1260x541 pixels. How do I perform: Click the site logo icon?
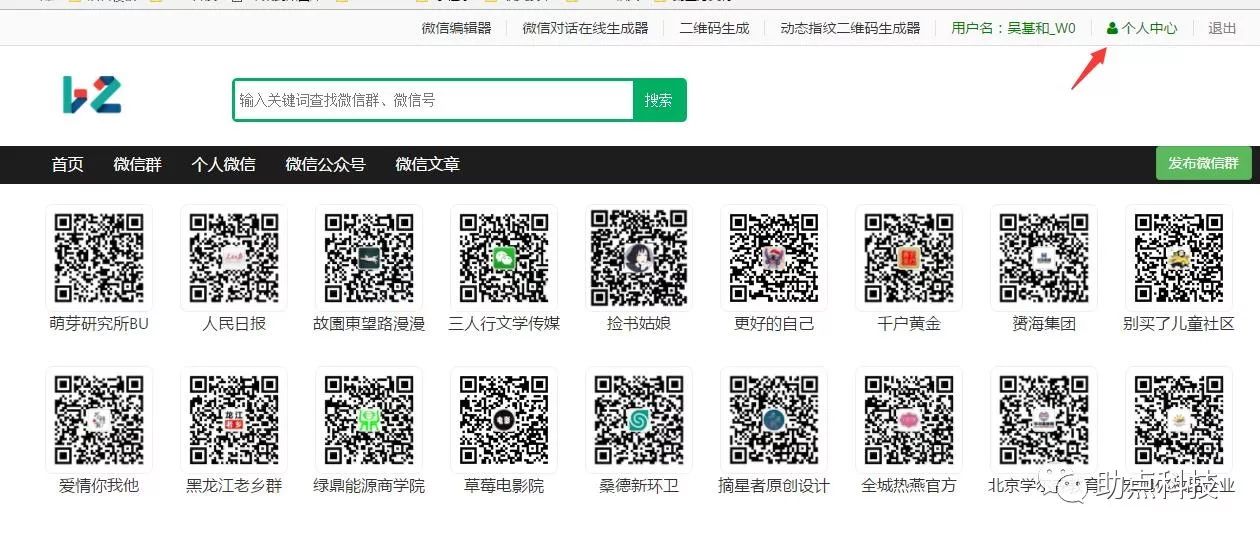[x=92, y=94]
